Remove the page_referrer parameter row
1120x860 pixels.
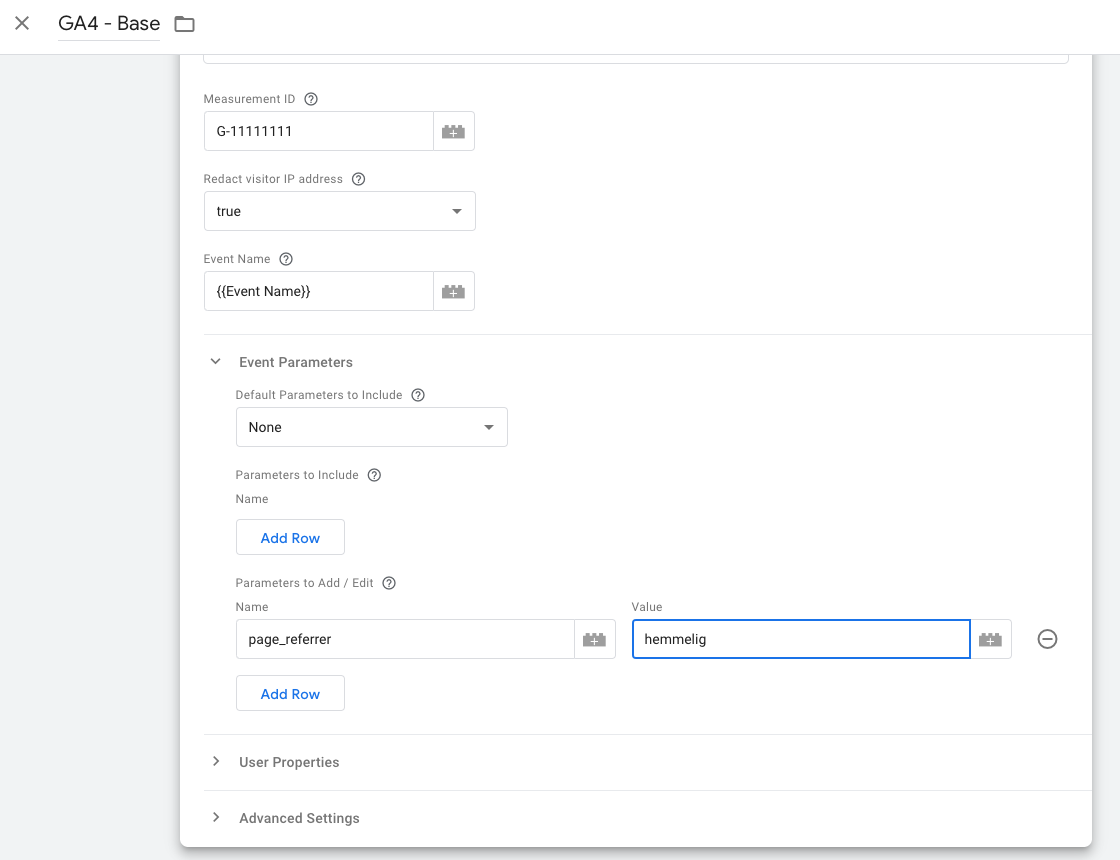[1047, 639]
